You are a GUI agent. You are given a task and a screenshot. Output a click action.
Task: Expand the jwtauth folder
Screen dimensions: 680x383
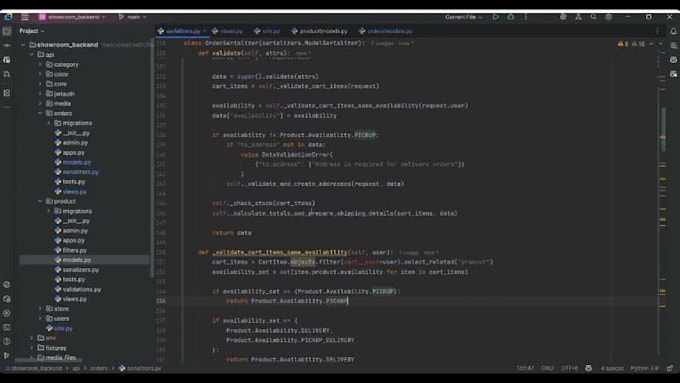click(x=40, y=94)
